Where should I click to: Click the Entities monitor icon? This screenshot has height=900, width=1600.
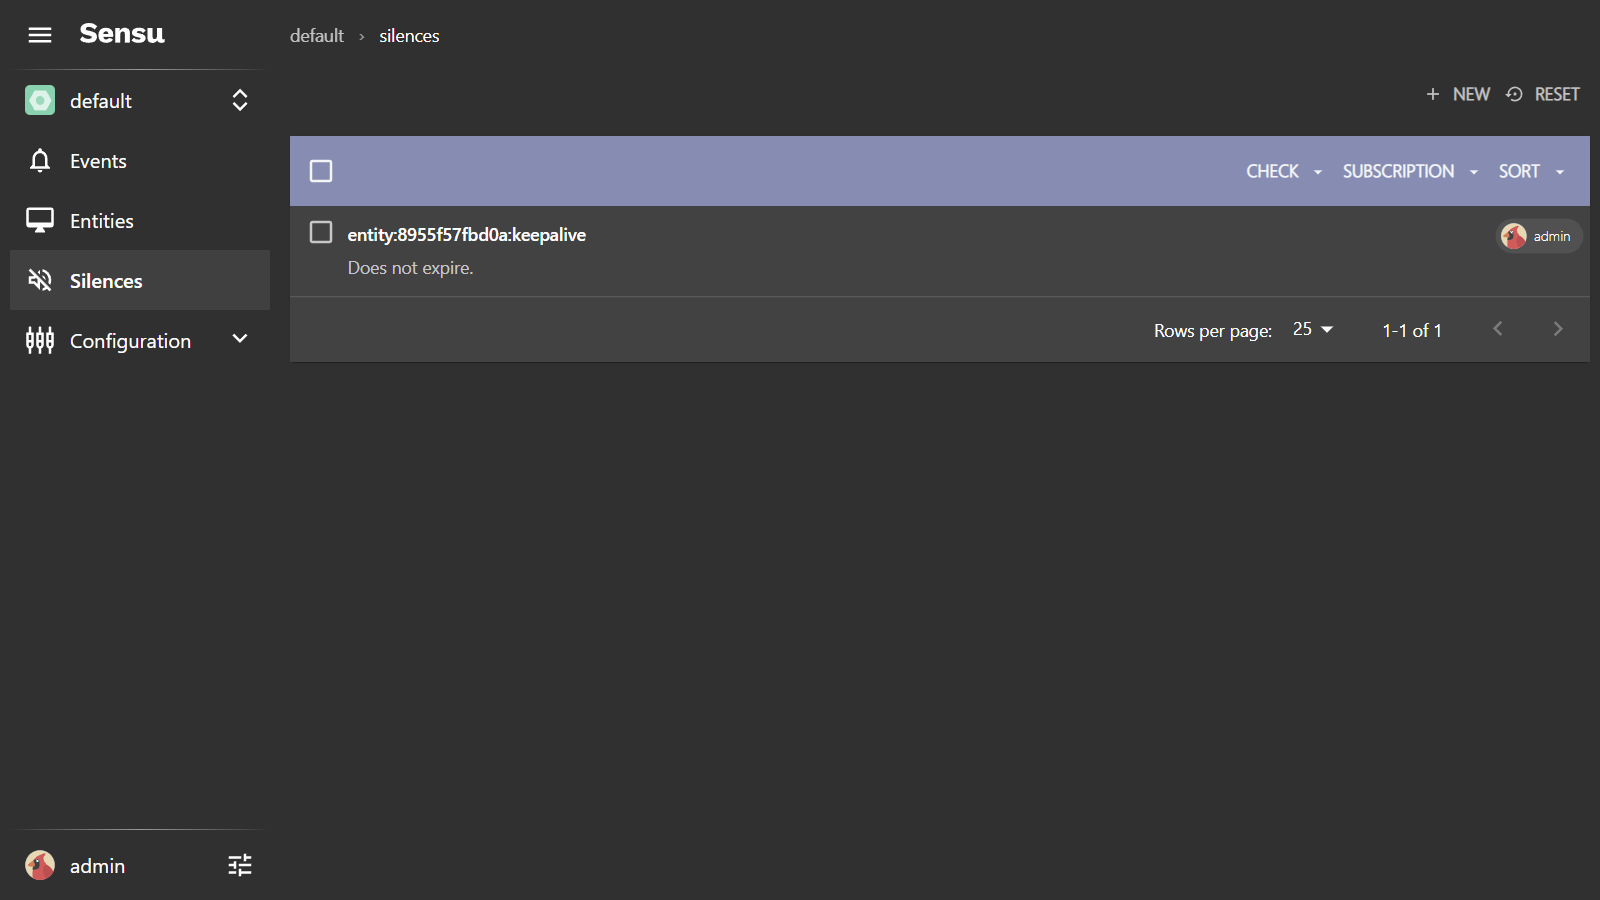[40, 221]
